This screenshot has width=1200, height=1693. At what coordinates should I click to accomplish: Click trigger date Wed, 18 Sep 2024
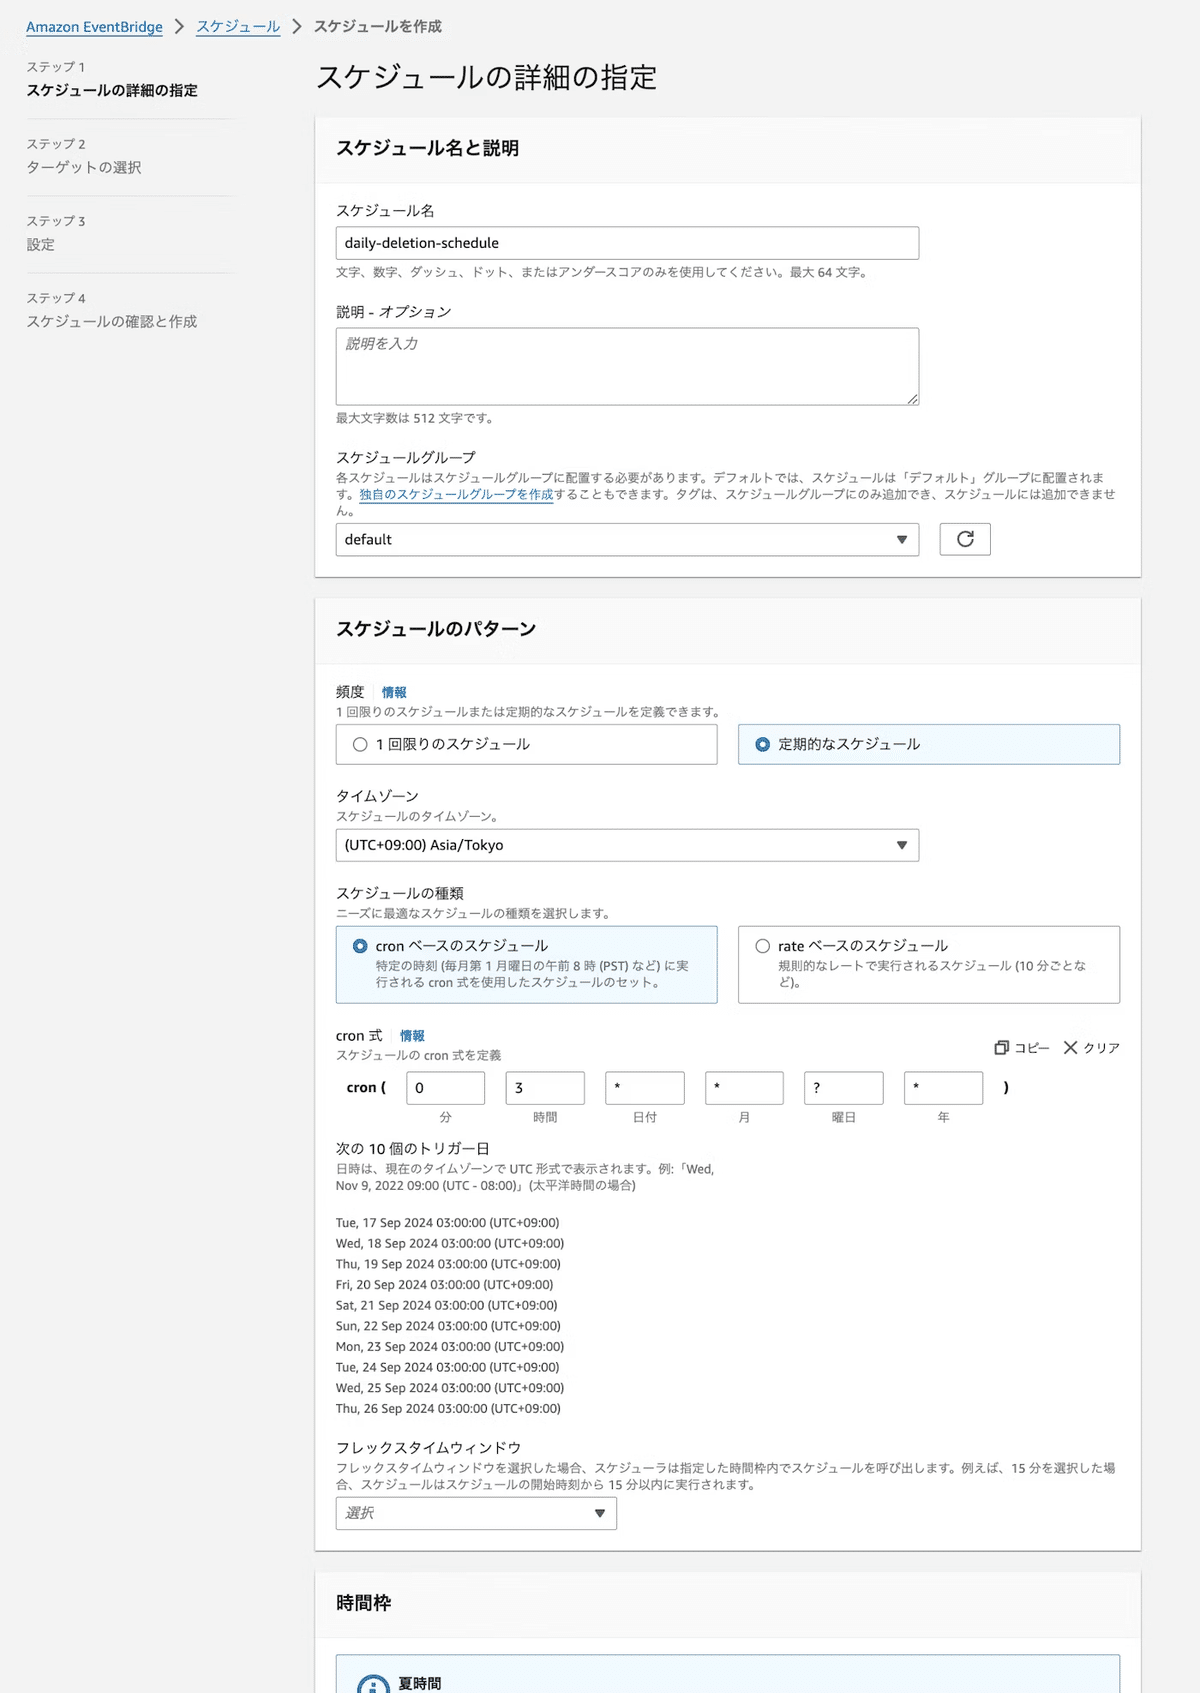(x=450, y=1244)
